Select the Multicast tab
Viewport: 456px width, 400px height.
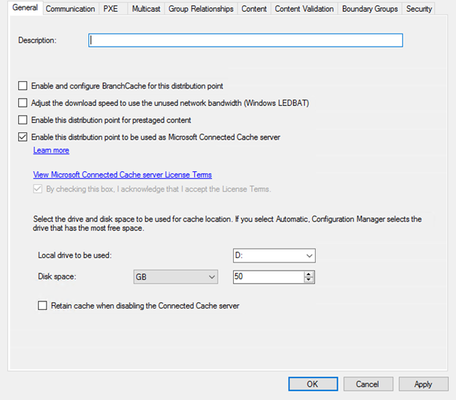tap(146, 9)
